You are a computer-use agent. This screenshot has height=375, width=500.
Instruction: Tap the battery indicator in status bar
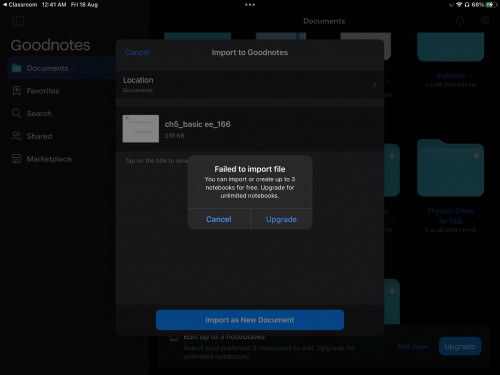491,5
